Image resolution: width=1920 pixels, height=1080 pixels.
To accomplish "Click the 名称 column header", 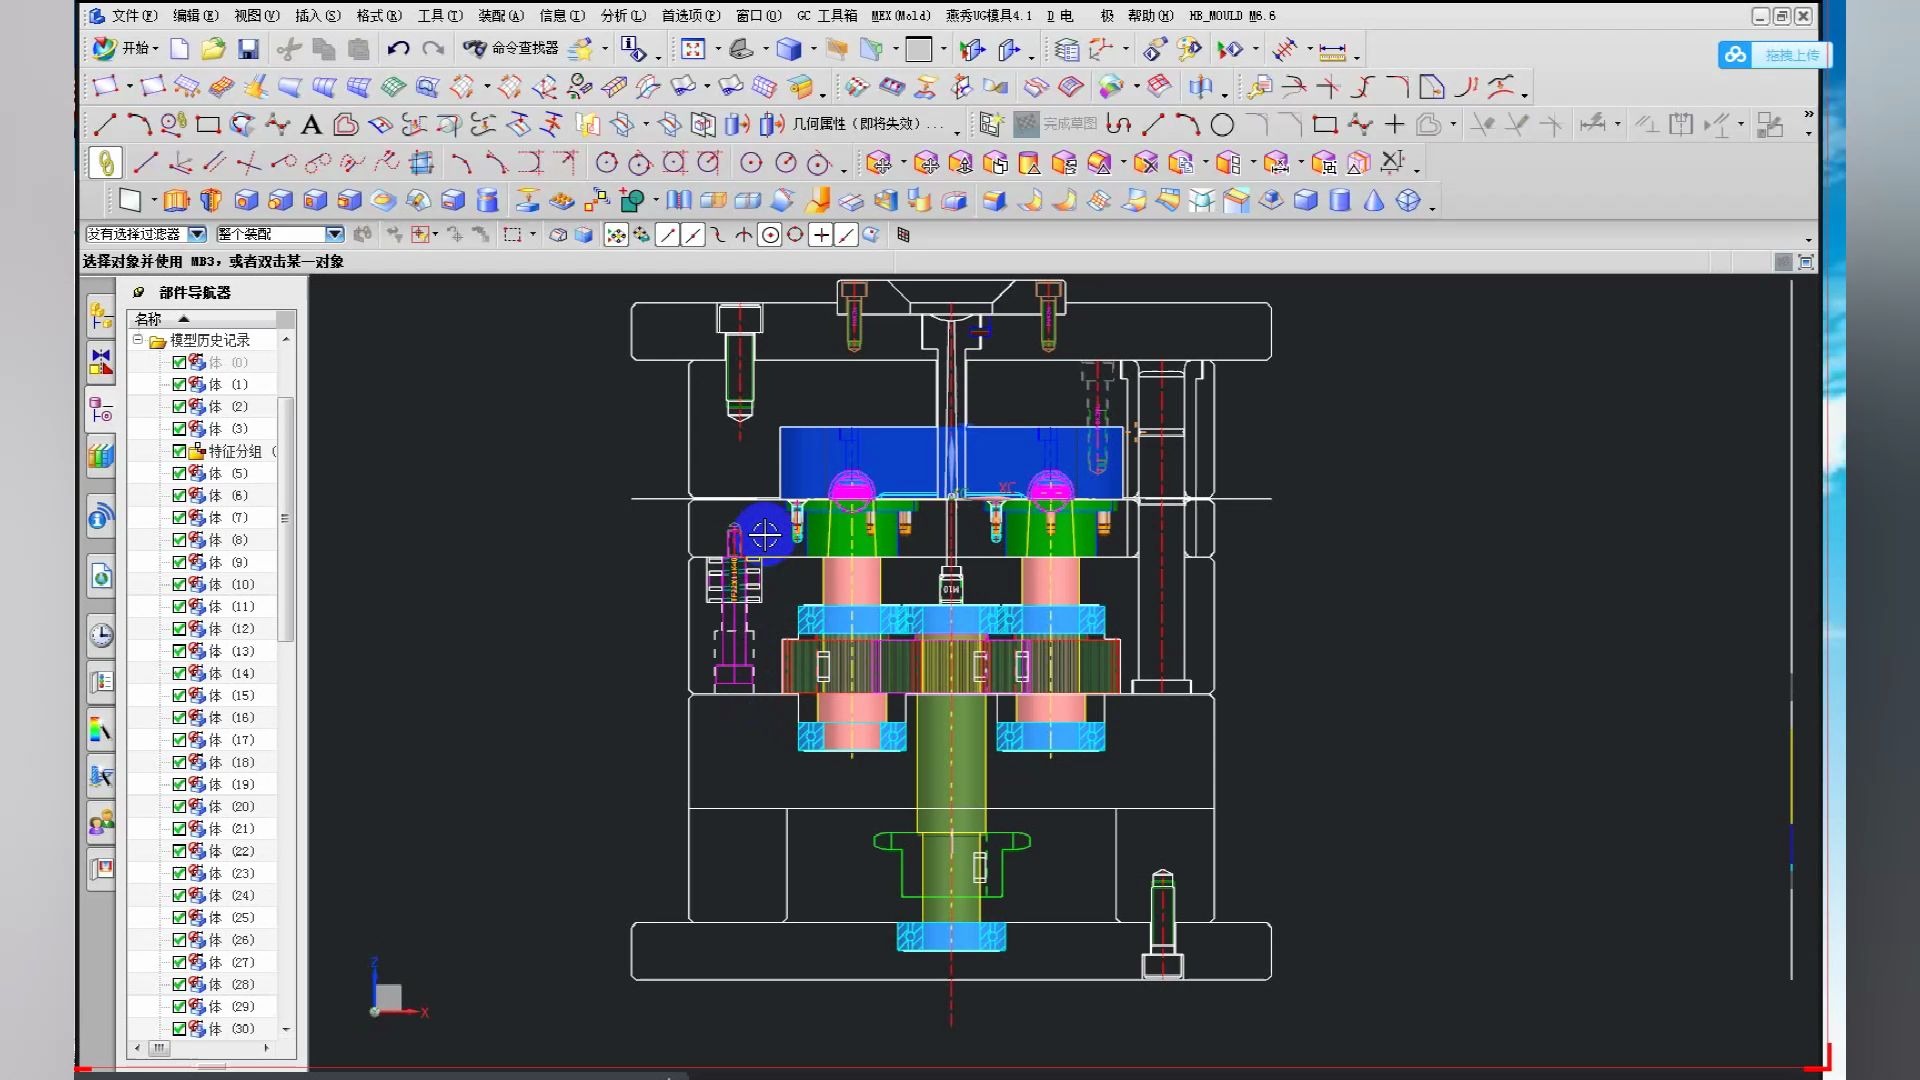I will click(x=150, y=319).
